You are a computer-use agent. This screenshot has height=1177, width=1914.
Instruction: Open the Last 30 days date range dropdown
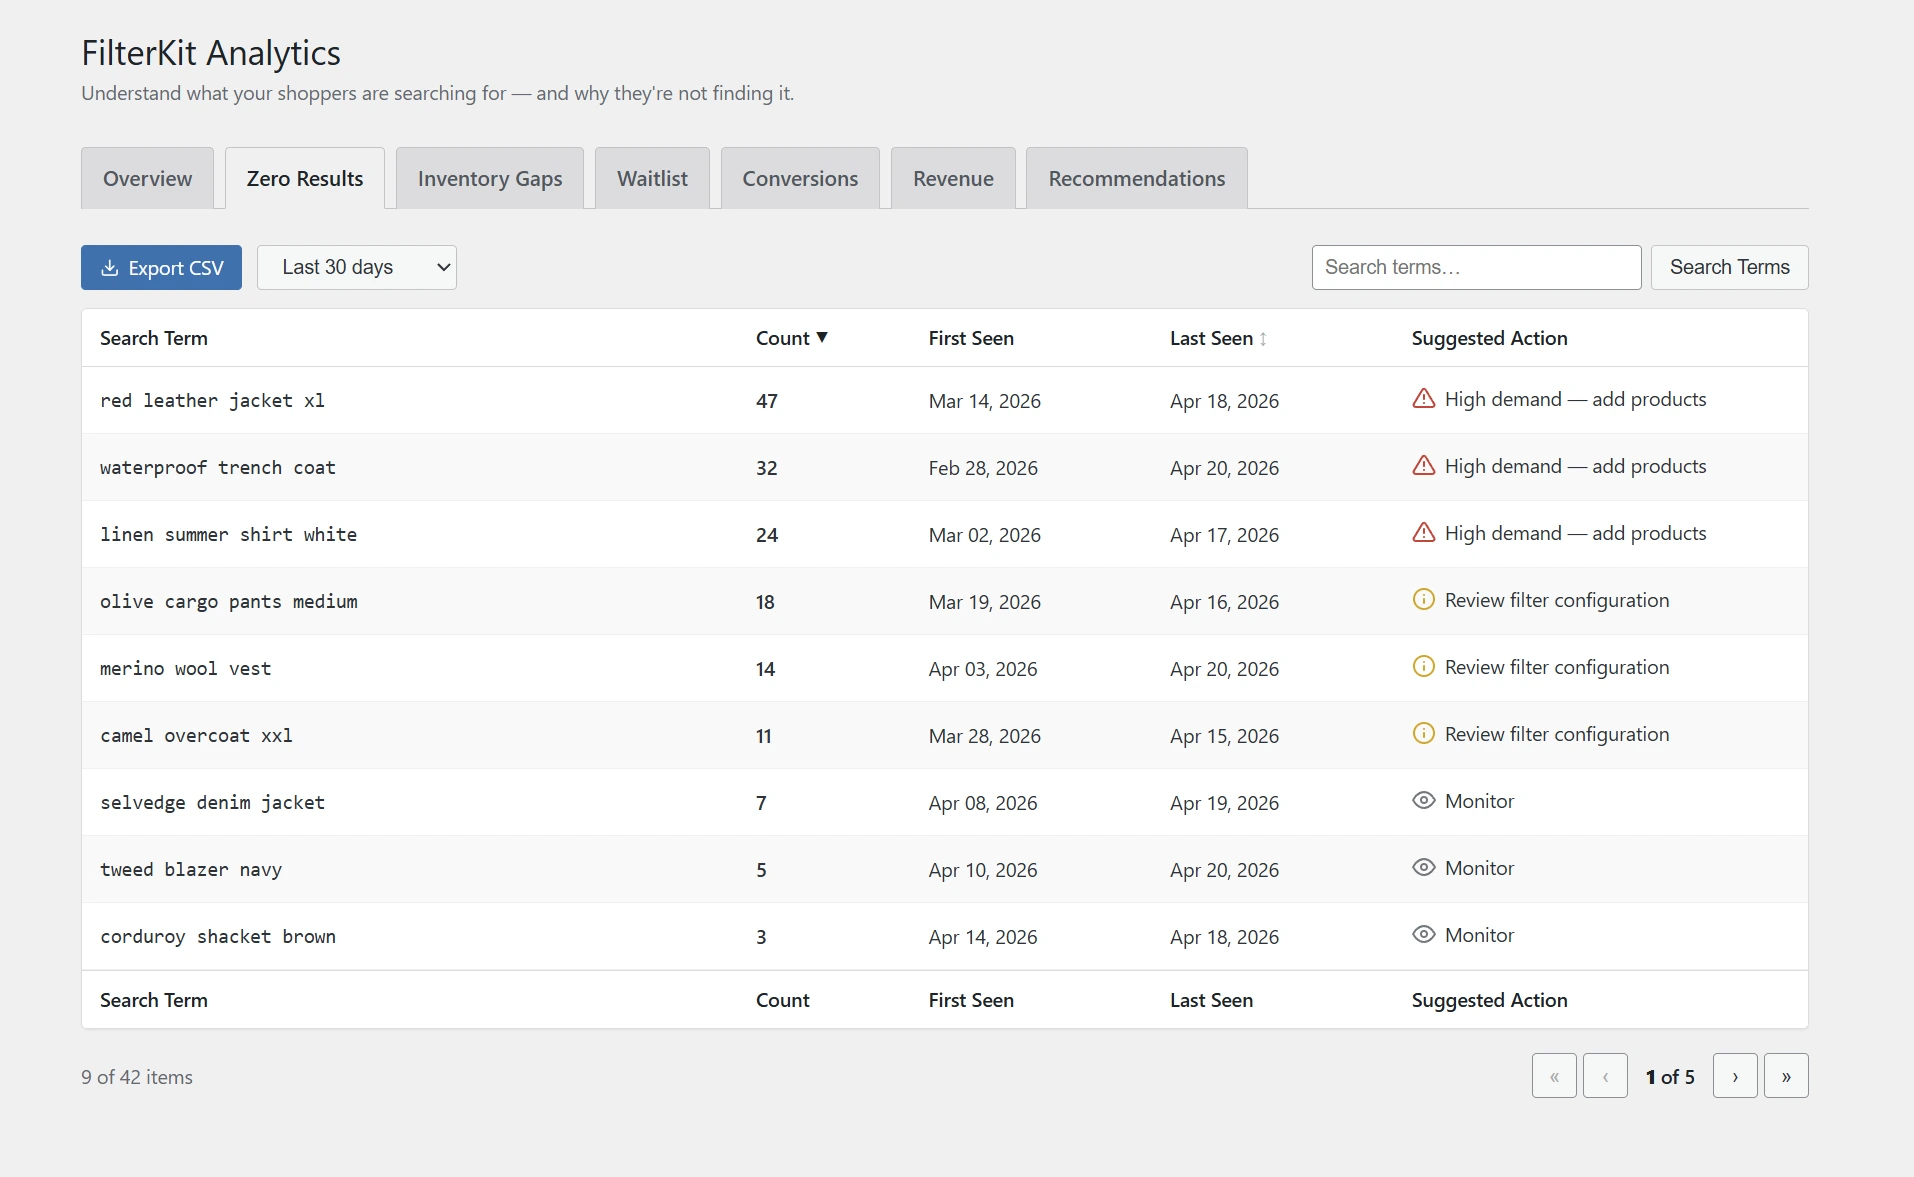[x=357, y=267]
